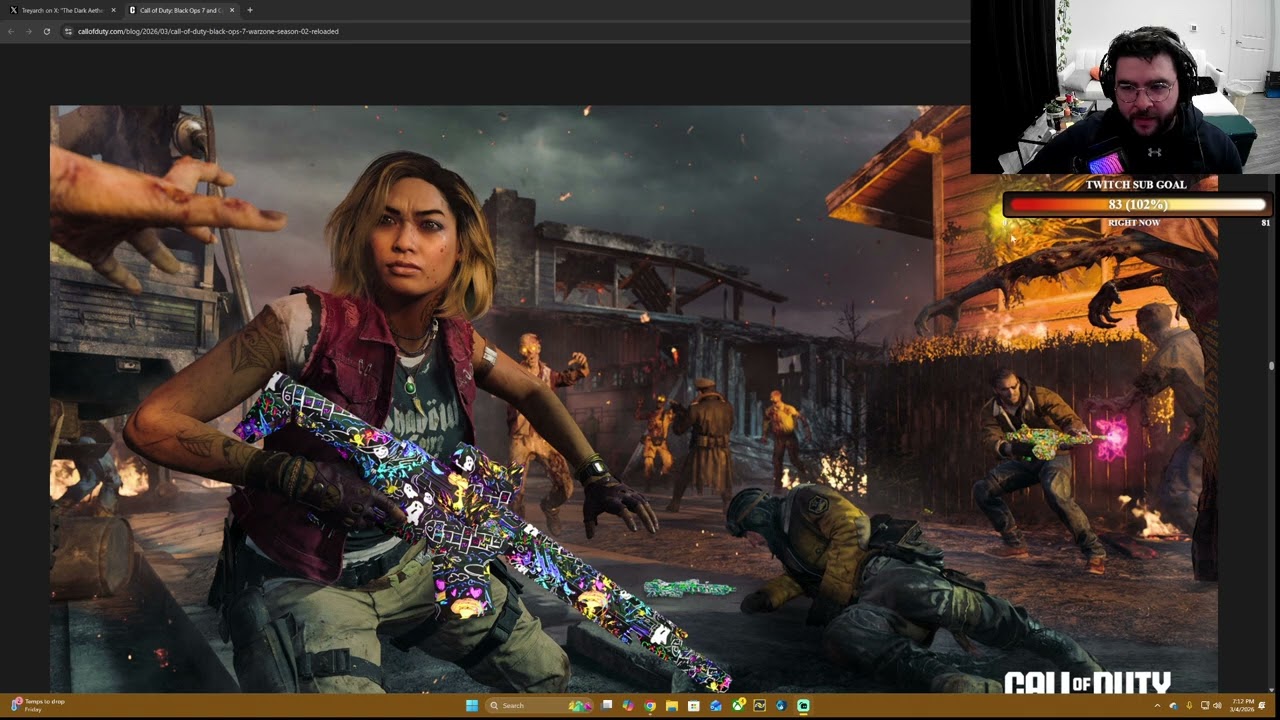Open the Mail app from the taskbar

coord(716,705)
